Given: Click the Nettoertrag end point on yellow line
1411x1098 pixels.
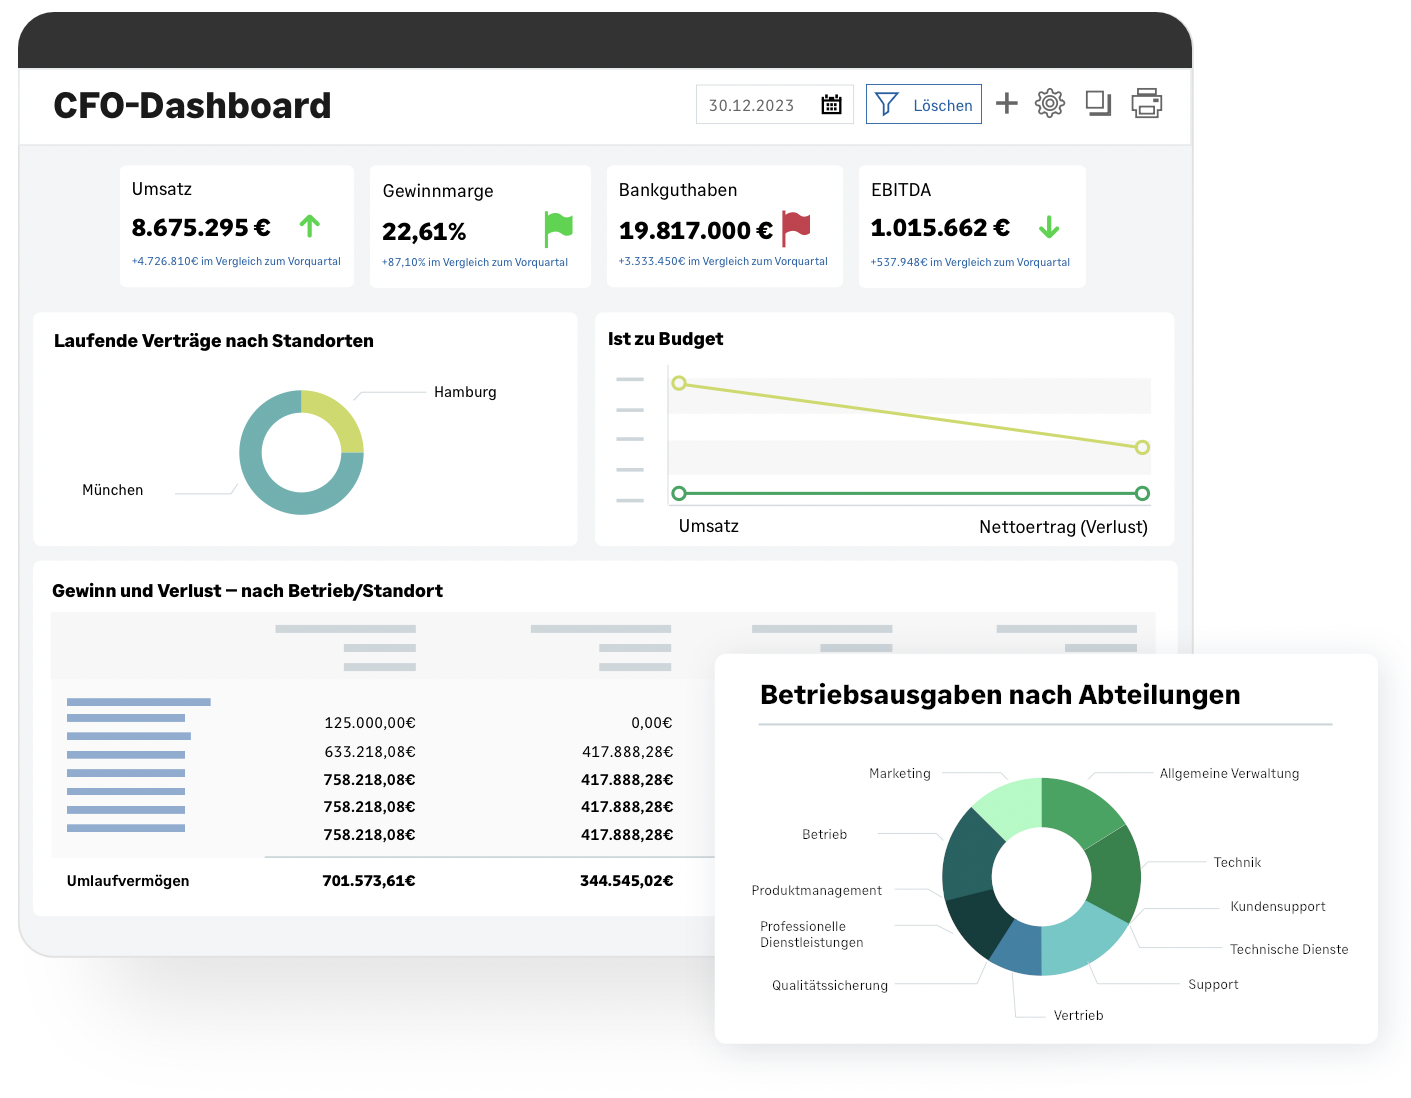Looking at the screenshot, I should click(x=1142, y=447).
